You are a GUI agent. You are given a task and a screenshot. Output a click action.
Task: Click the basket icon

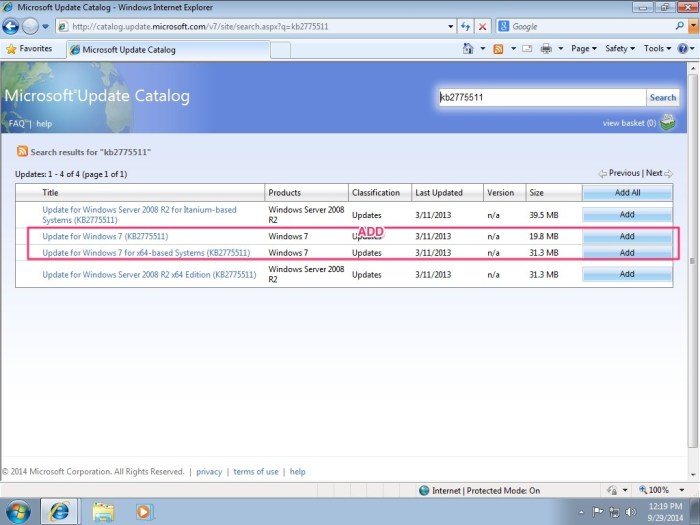[668, 122]
